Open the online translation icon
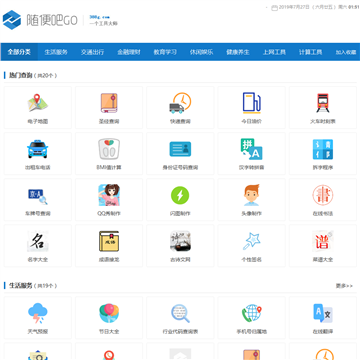Viewport: 360px width, 360px height. [x=323, y=313]
